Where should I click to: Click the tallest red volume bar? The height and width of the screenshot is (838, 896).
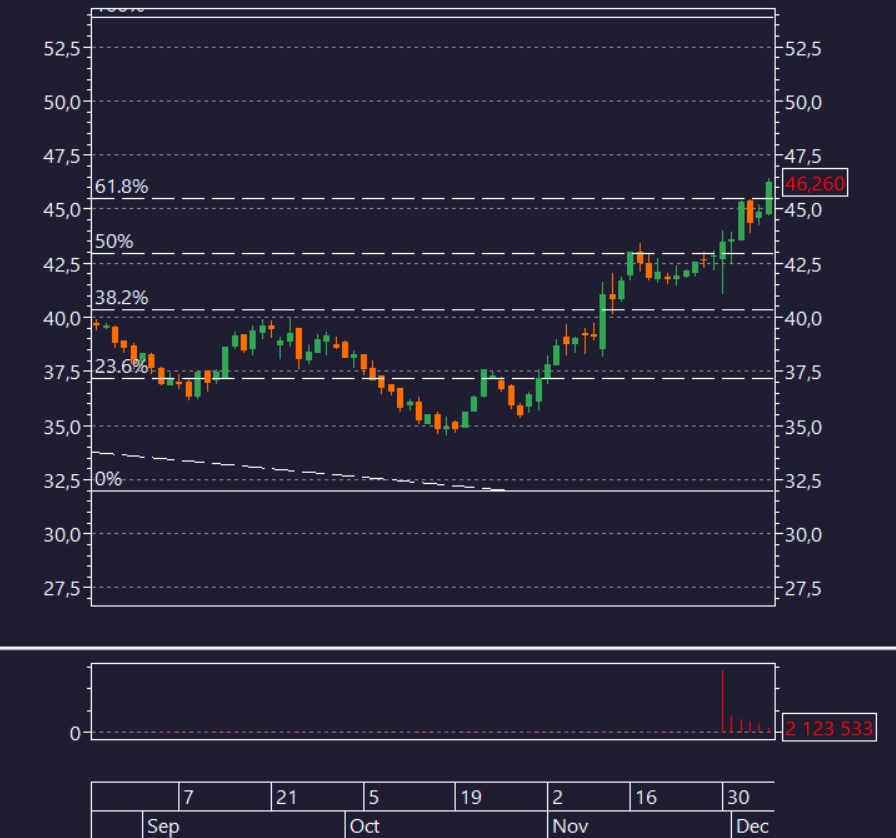coord(722,701)
